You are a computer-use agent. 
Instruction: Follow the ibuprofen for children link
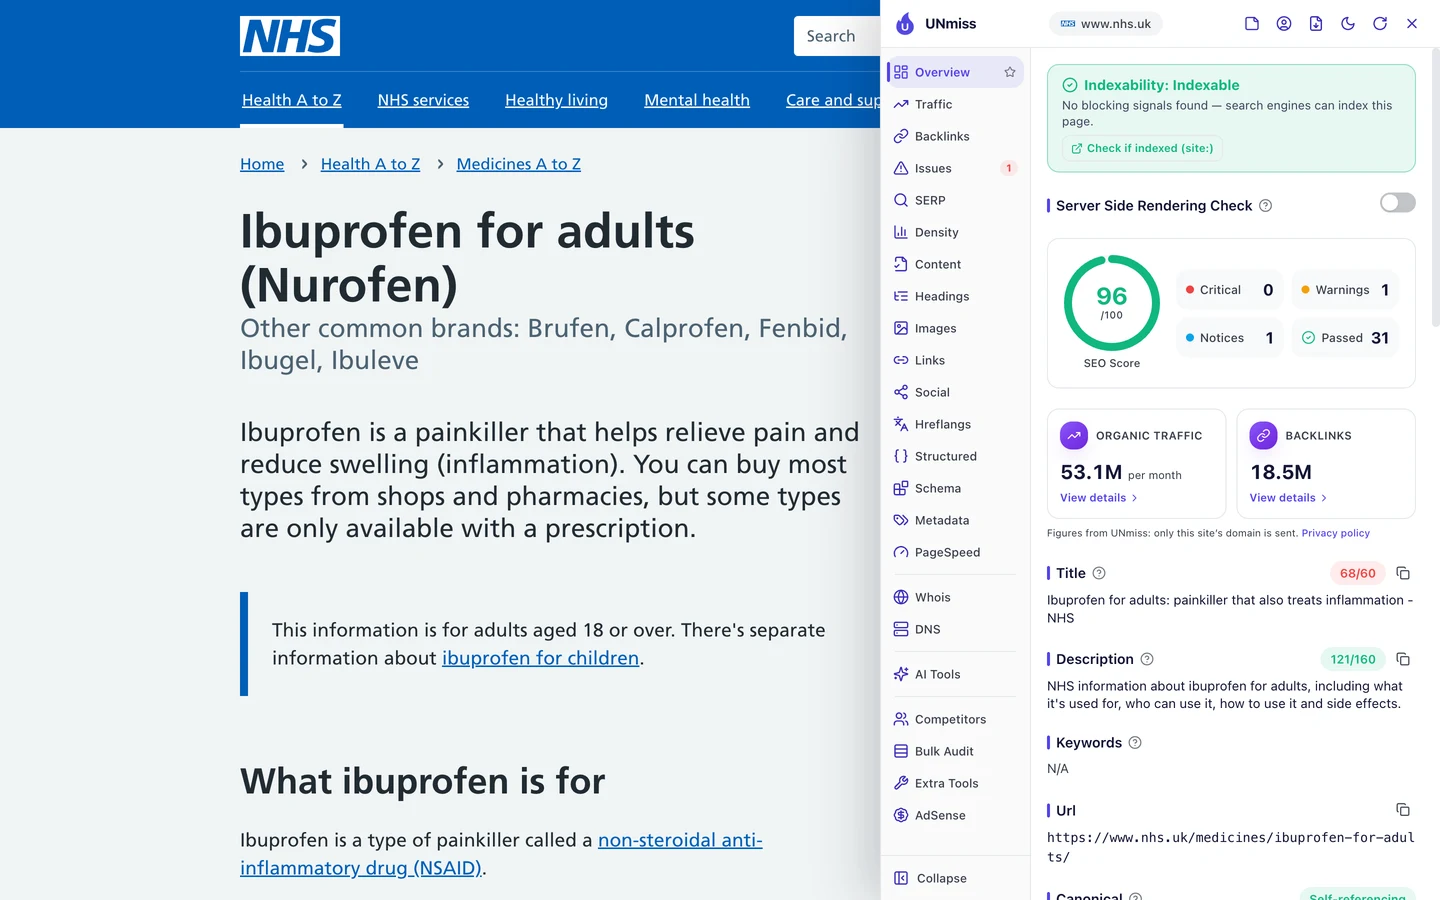(540, 658)
